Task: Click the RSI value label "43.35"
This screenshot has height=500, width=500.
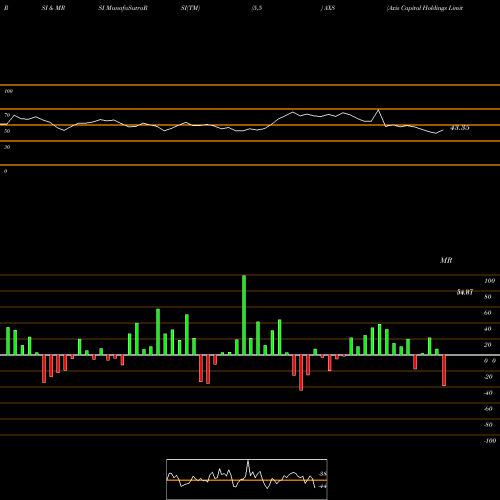Action: click(460, 128)
